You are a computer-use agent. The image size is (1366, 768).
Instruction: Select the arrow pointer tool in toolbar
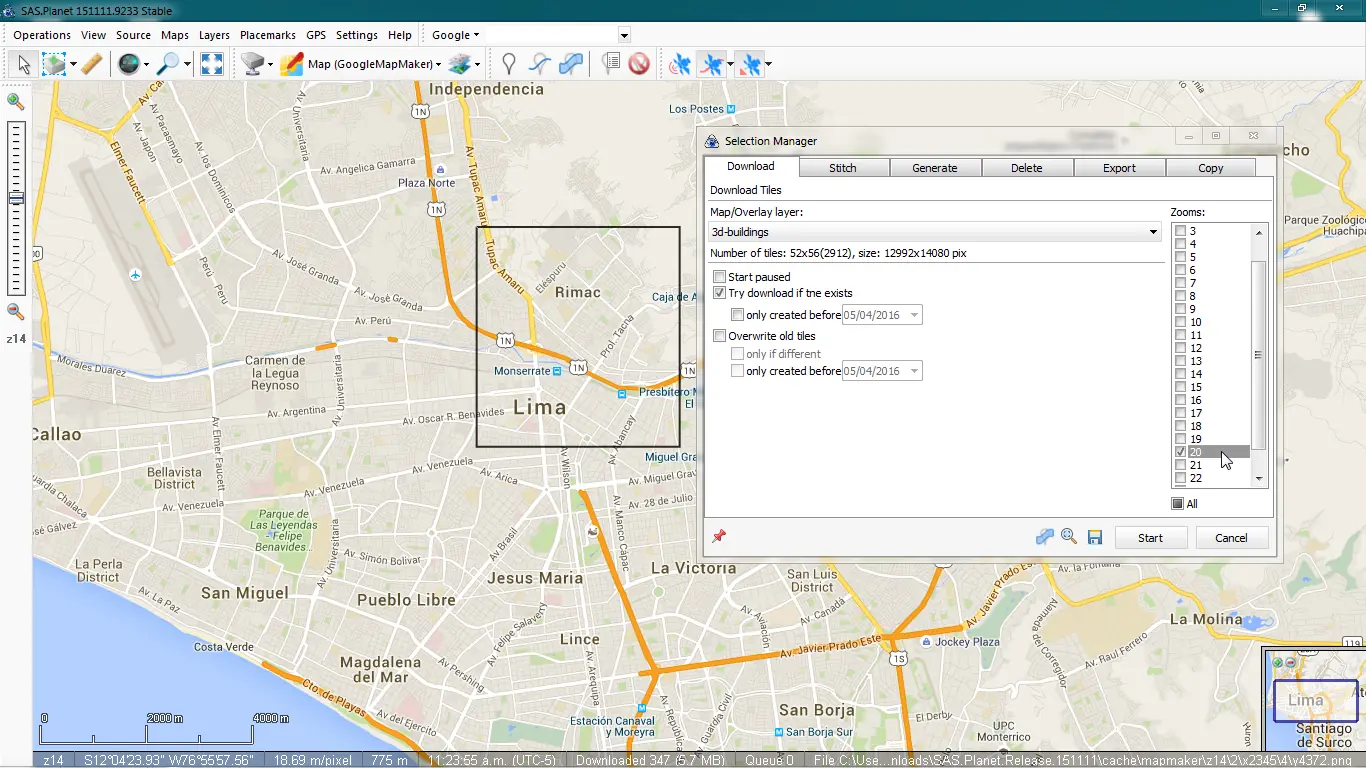[25, 64]
